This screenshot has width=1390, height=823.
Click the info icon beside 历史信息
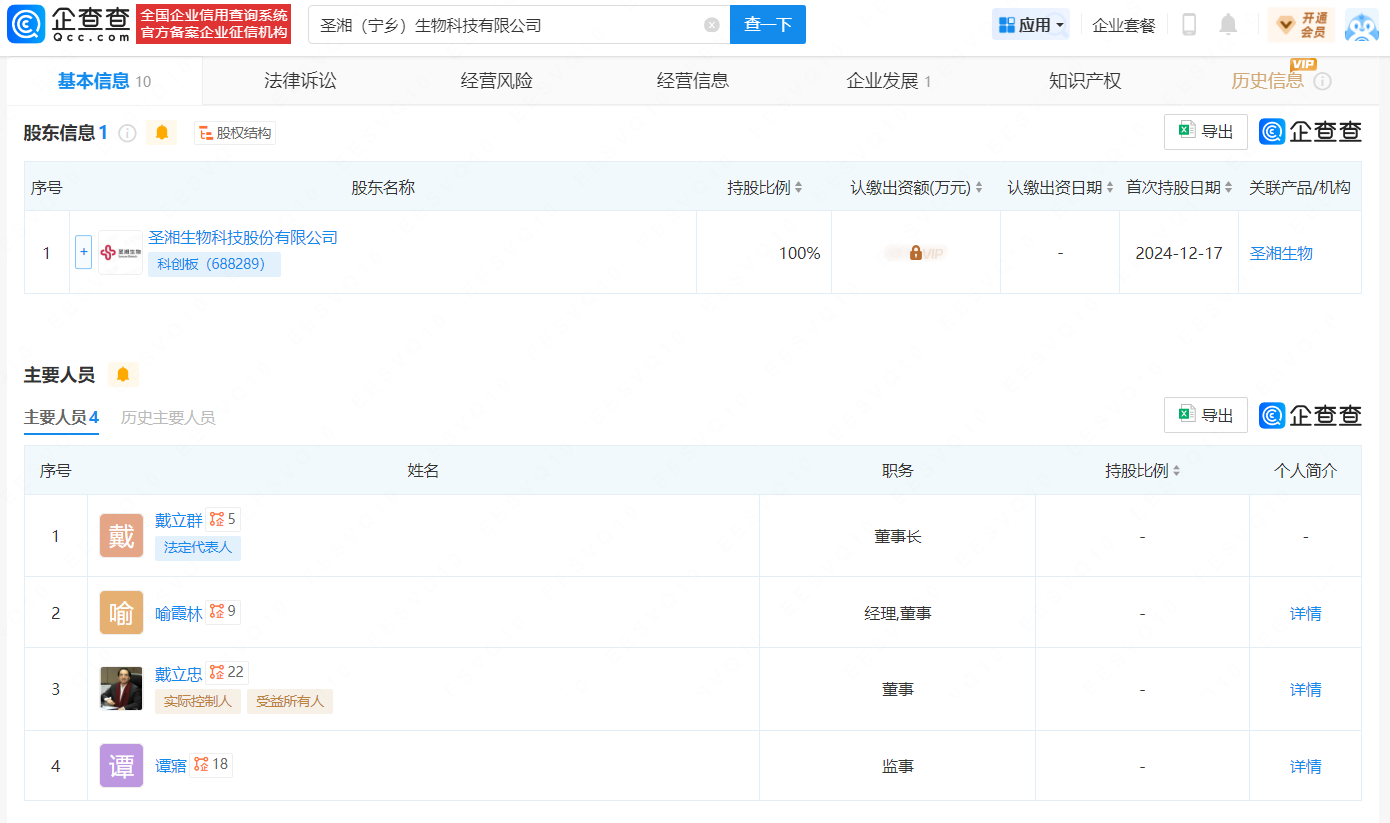(x=1322, y=81)
